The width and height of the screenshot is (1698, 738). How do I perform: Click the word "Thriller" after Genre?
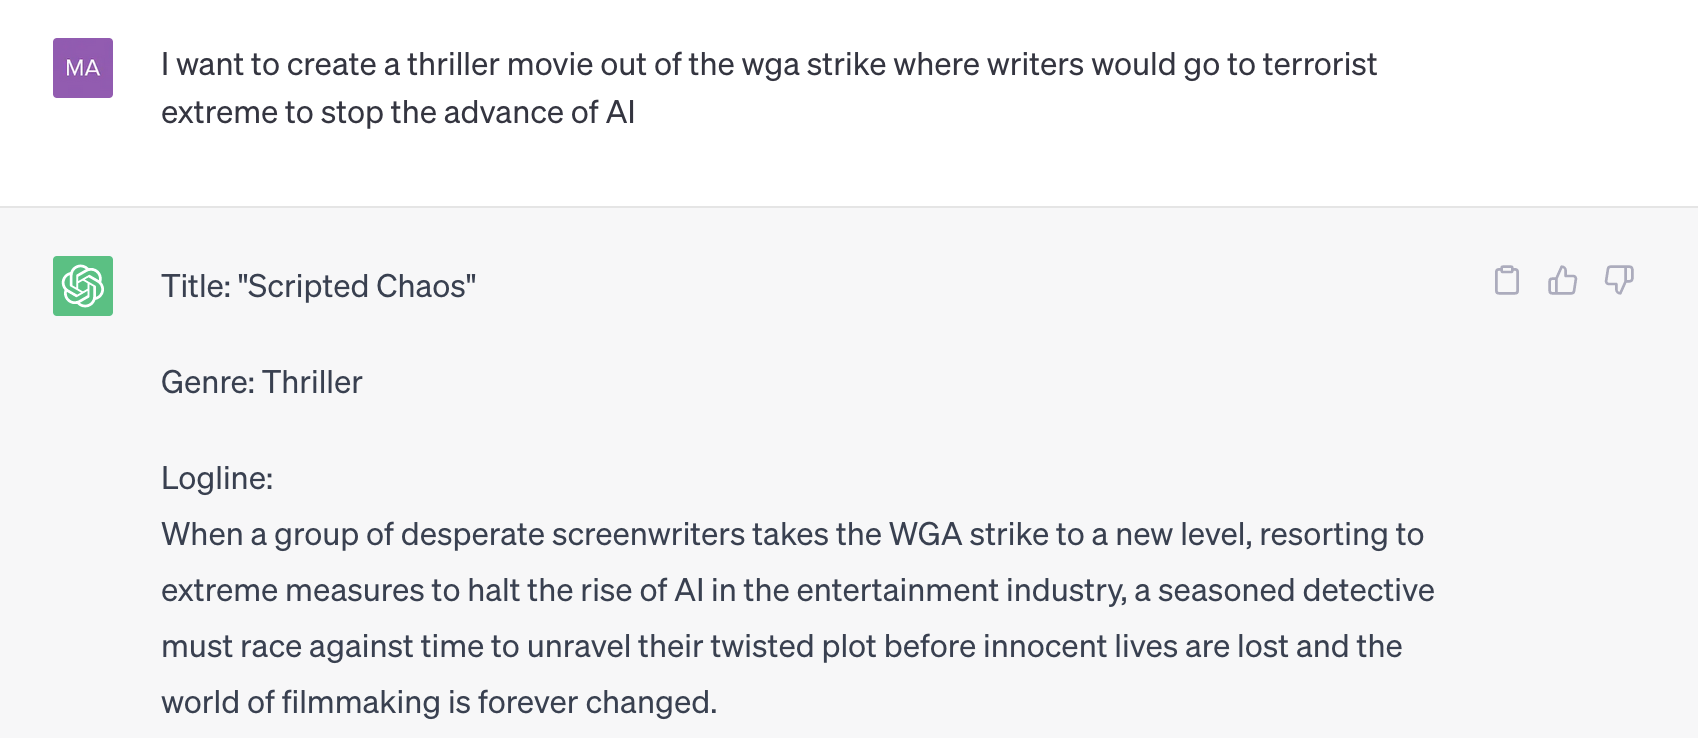(x=312, y=382)
